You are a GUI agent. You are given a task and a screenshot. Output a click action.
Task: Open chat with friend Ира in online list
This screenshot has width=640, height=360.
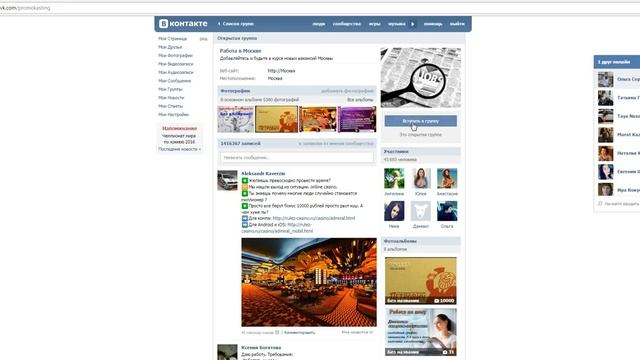coord(619,190)
